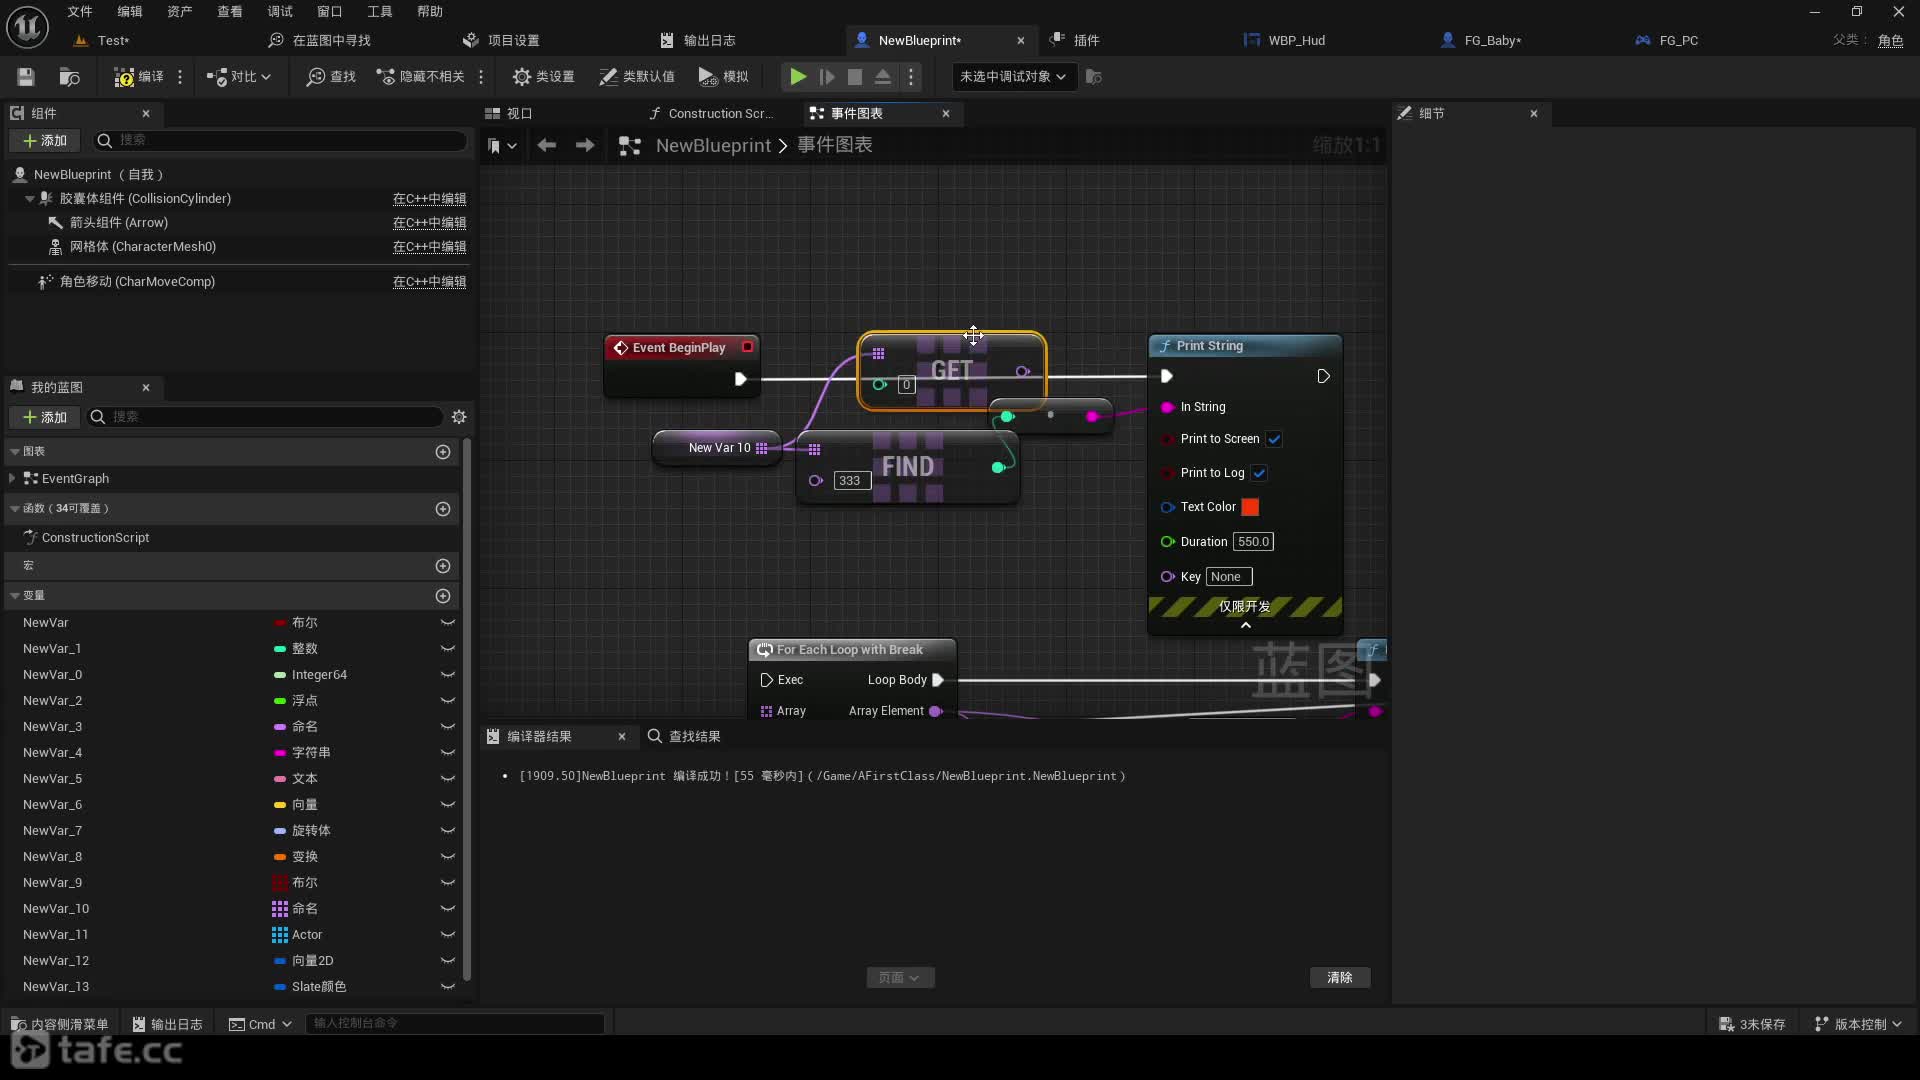The width and height of the screenshot is (1920, 1080).
Task: Click the graph Back navigation arrow
Action: pyautogui.click(x=546, y=146)
